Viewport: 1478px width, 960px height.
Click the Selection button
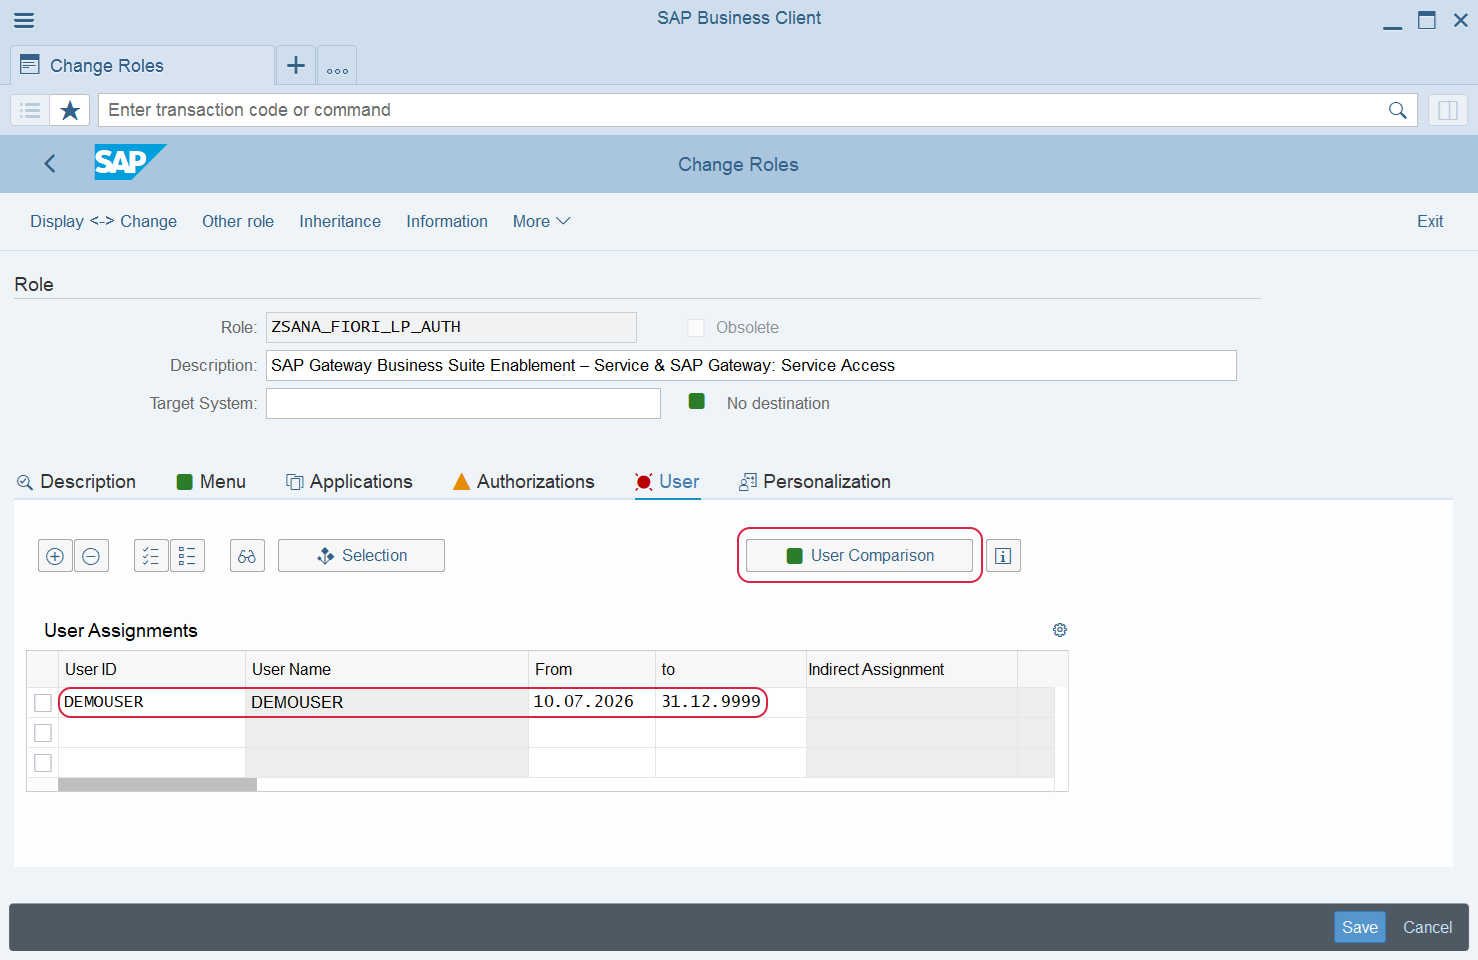tap(361, 556)
